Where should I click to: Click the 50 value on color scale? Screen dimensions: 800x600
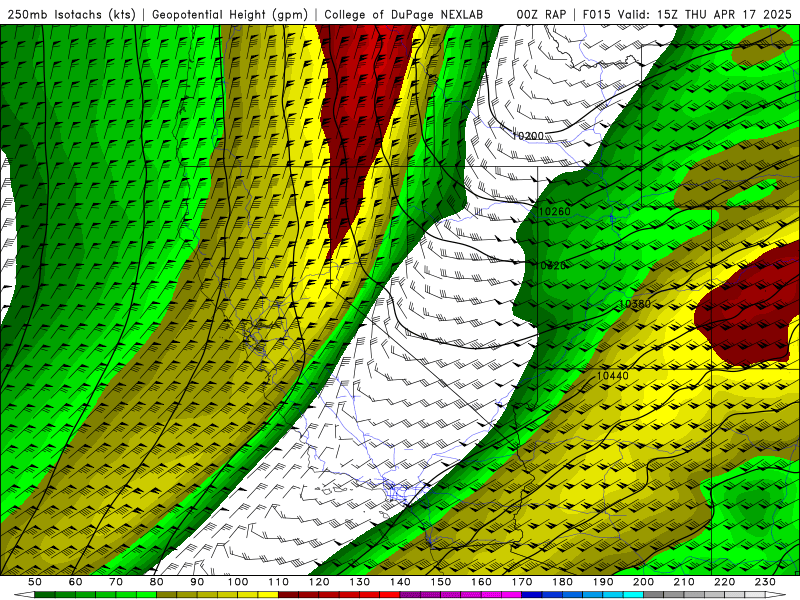coord(35,582)
